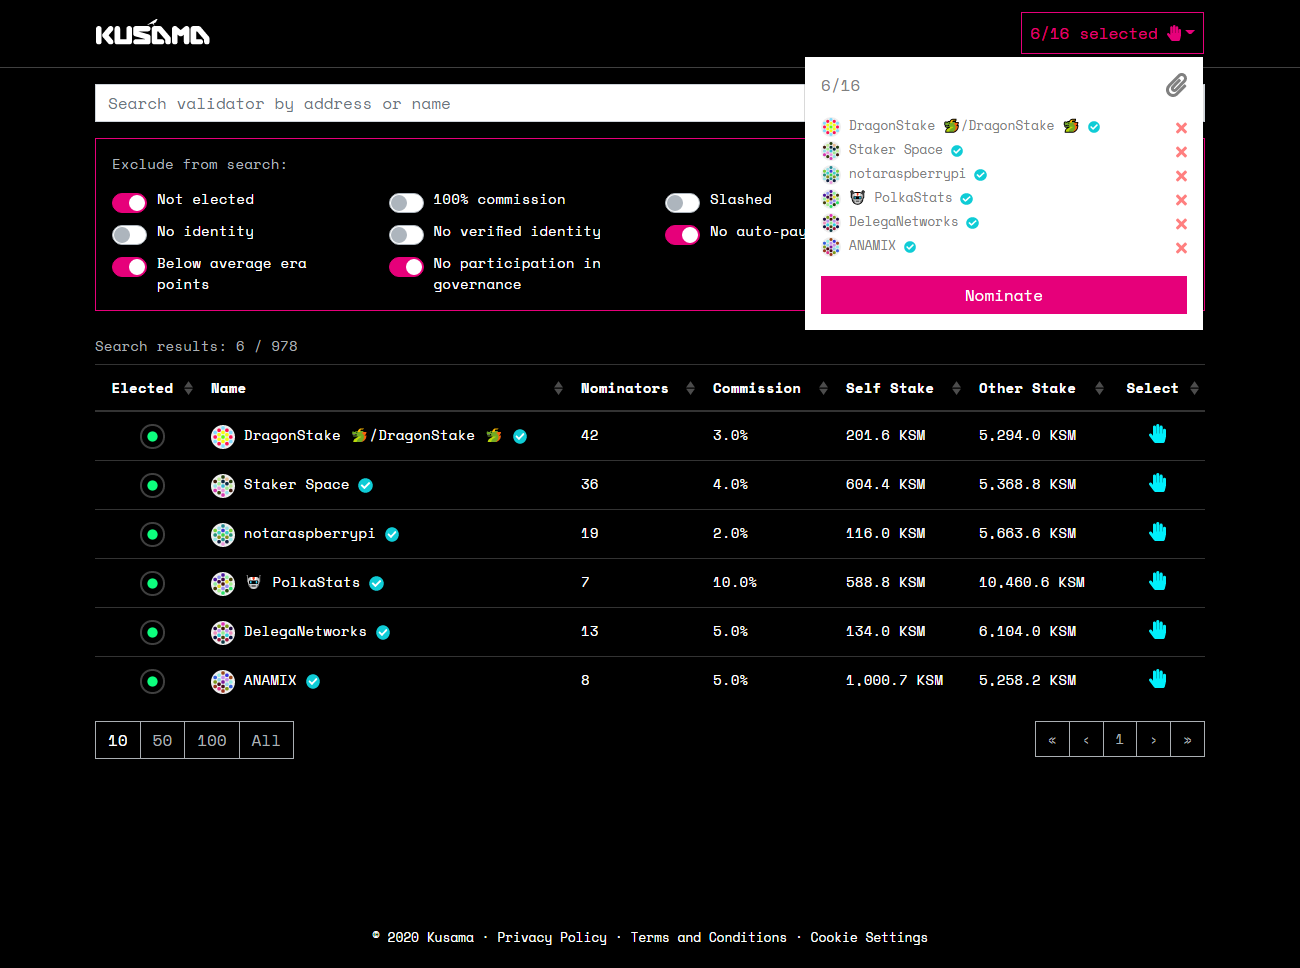Screen dimensions: 1300x968
Task: Sort table by Other Stake column
Action: tap(1040, 388)
